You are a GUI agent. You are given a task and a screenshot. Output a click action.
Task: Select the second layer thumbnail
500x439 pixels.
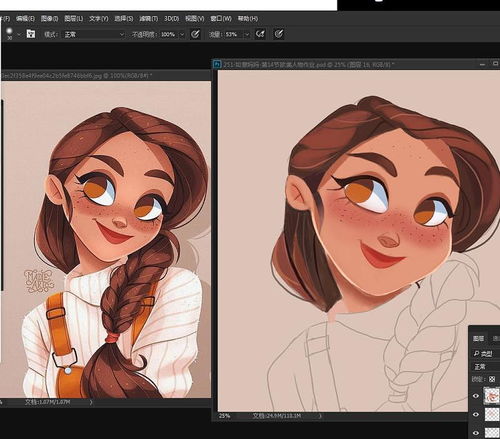tap(492, 415)
